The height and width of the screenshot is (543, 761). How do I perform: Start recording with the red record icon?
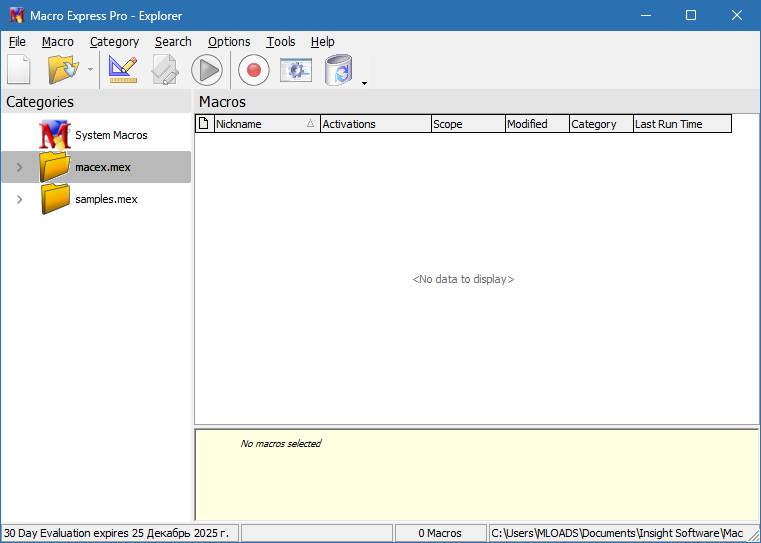pyautogui.click(x=253, y=70)
